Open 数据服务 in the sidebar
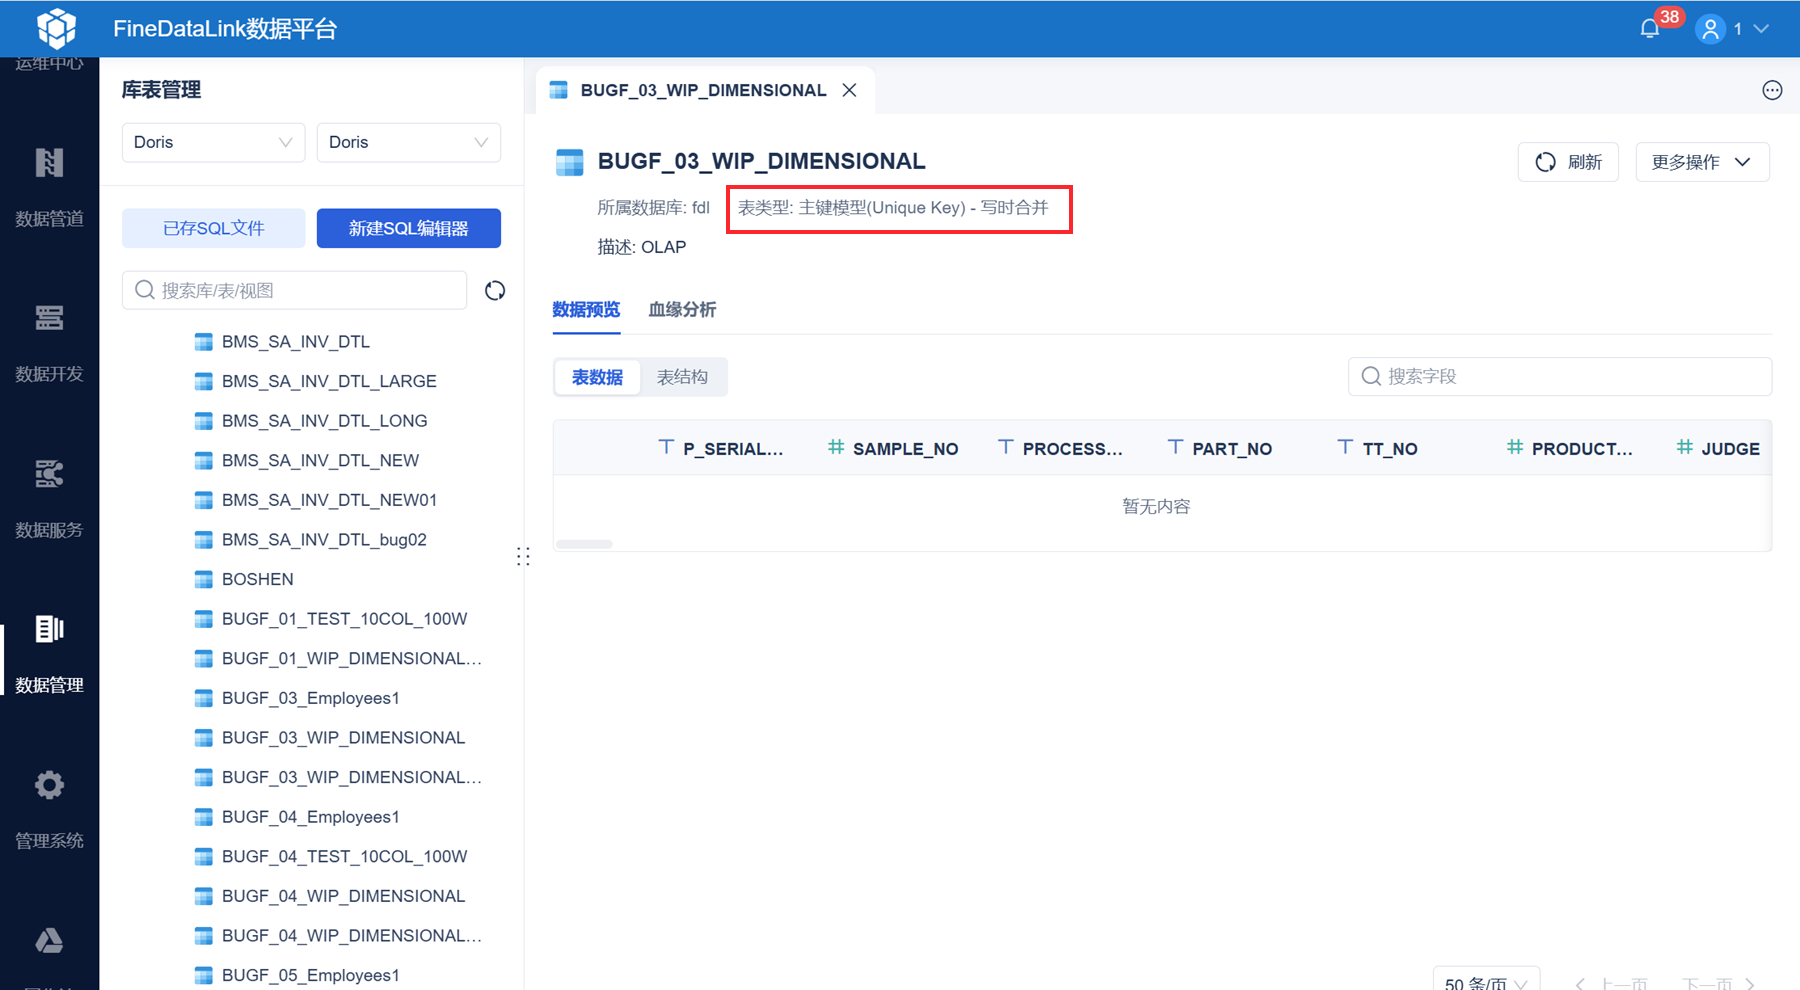Viewport: 1800px width, 990px height. (x=49, y=500)
